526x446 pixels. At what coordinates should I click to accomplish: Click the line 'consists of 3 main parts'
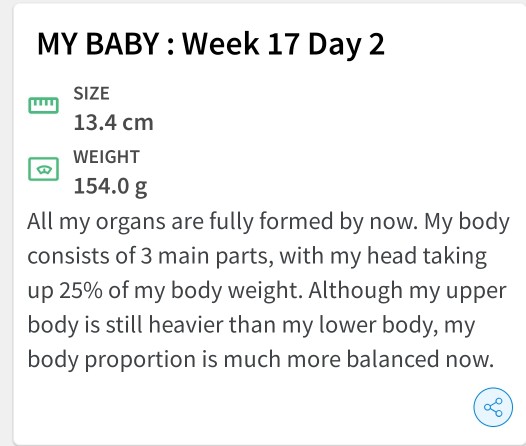[150, 256]
